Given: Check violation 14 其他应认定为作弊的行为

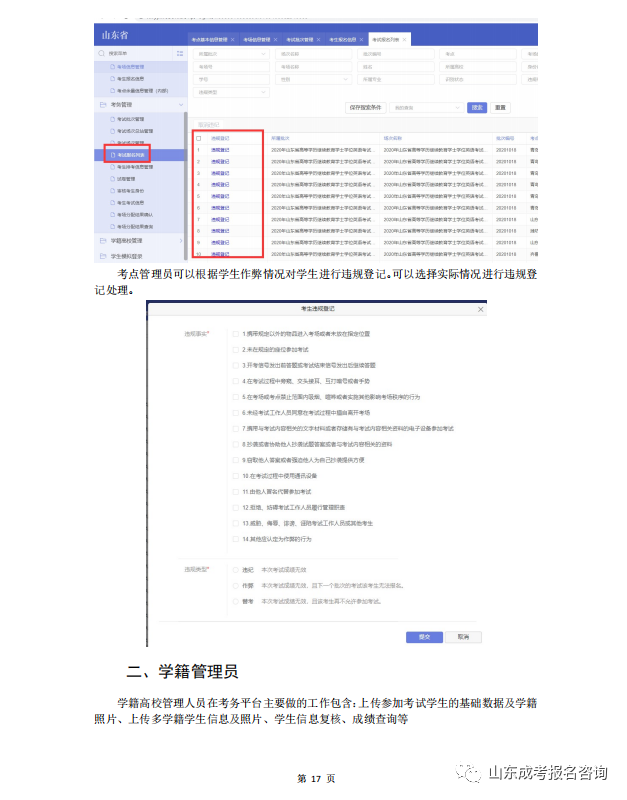Looking at the screenshot, I should pos(235,539).
